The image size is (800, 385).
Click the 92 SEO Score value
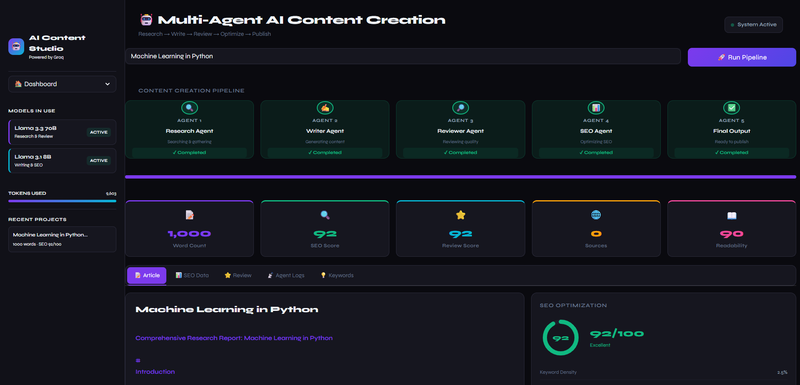pyautogui.click(x=325, y=234)
